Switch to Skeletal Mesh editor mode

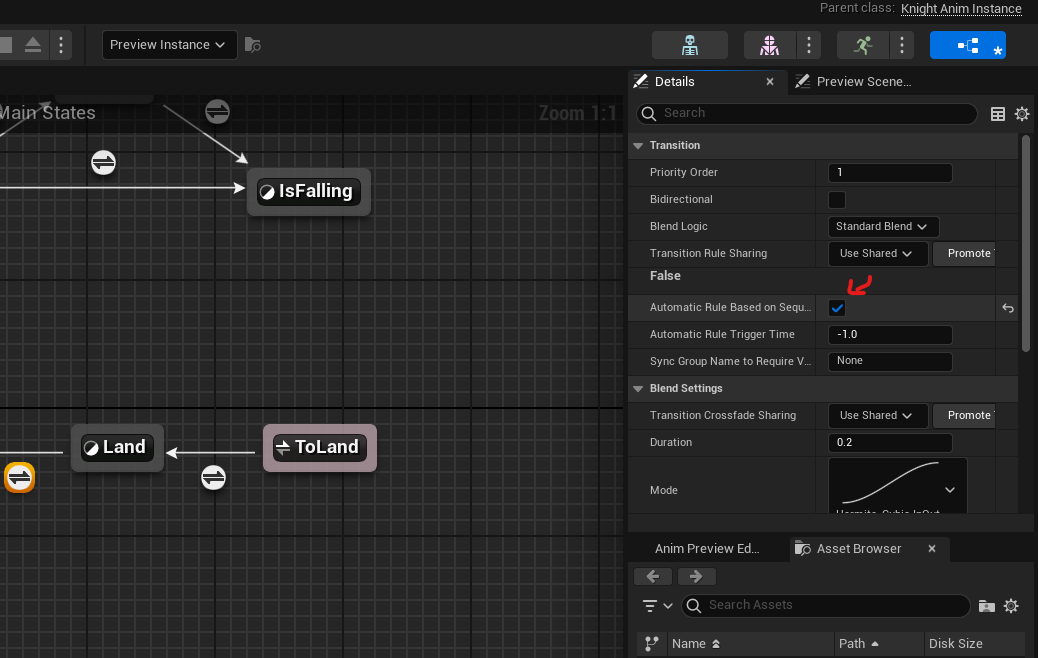click(769, 45)
